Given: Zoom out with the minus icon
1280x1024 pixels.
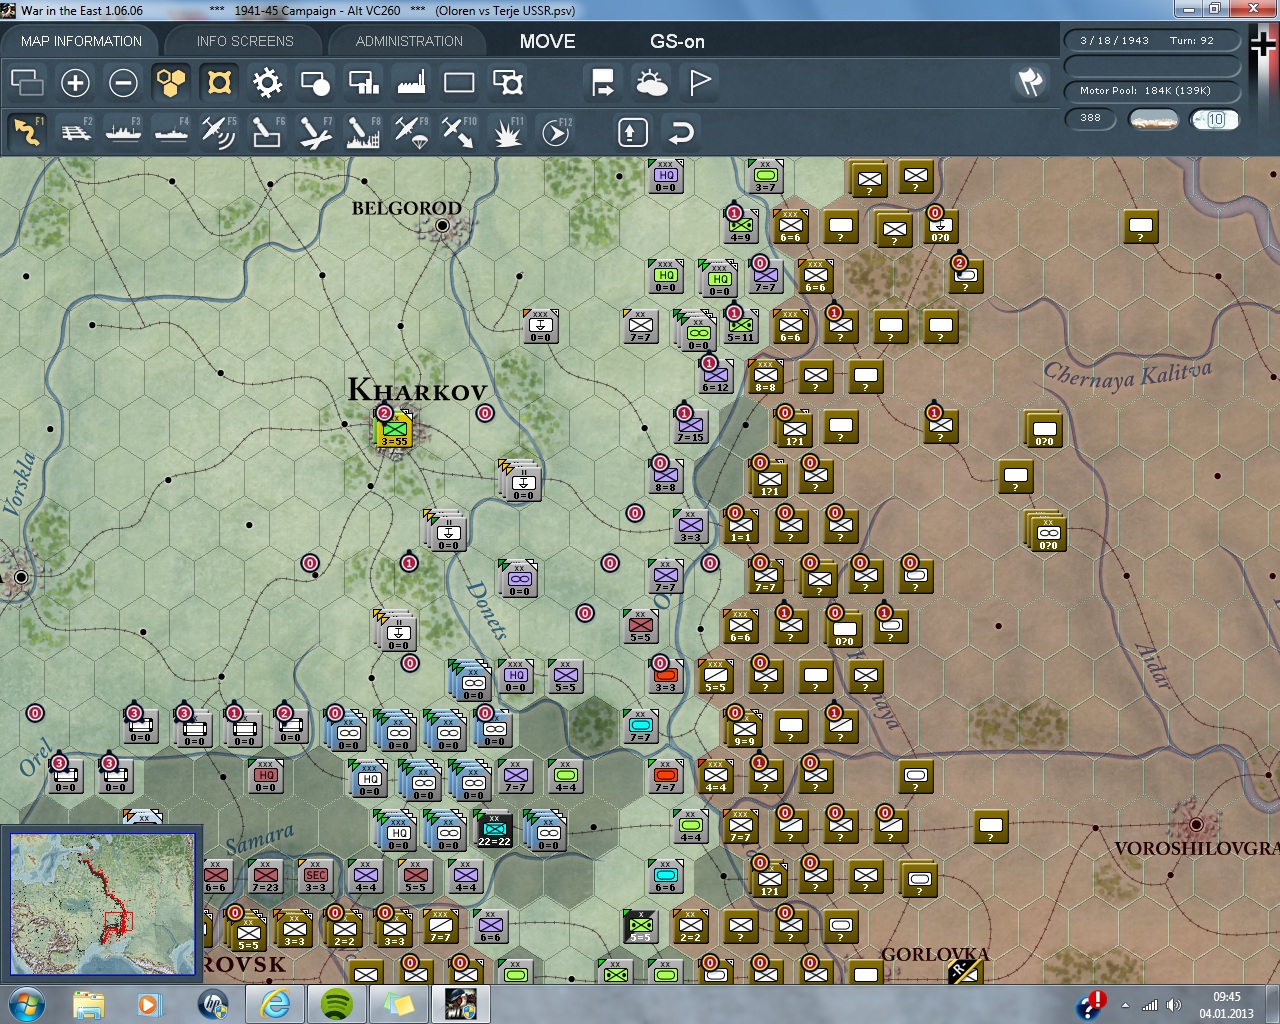Looking at the screenshot, I should click(123, 83).
